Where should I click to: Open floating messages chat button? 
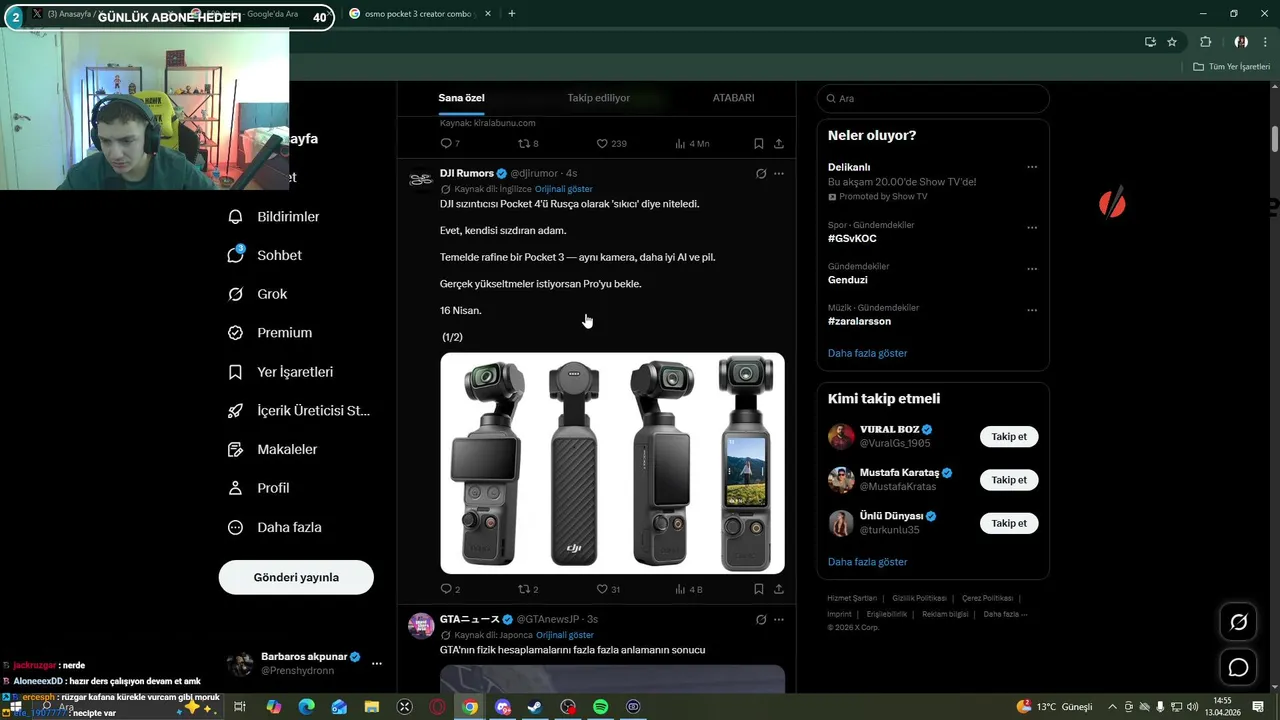[1238, 667]
